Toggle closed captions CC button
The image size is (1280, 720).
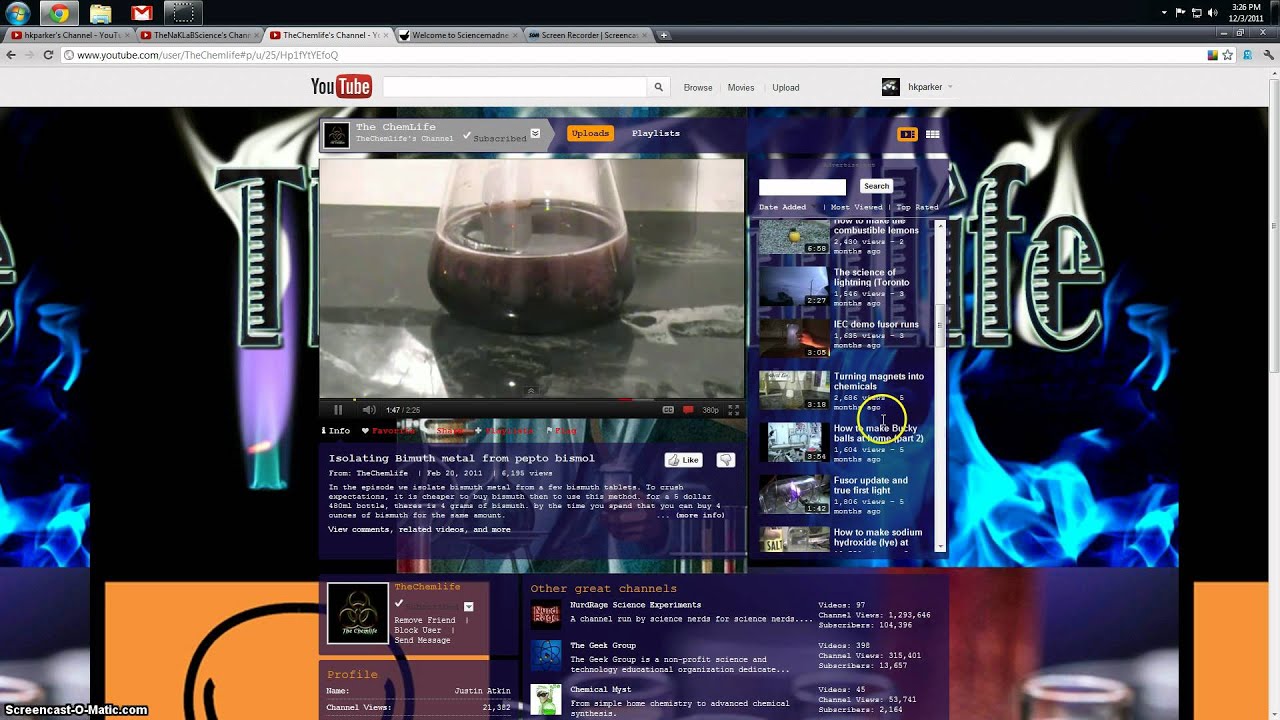coord(668,410)
